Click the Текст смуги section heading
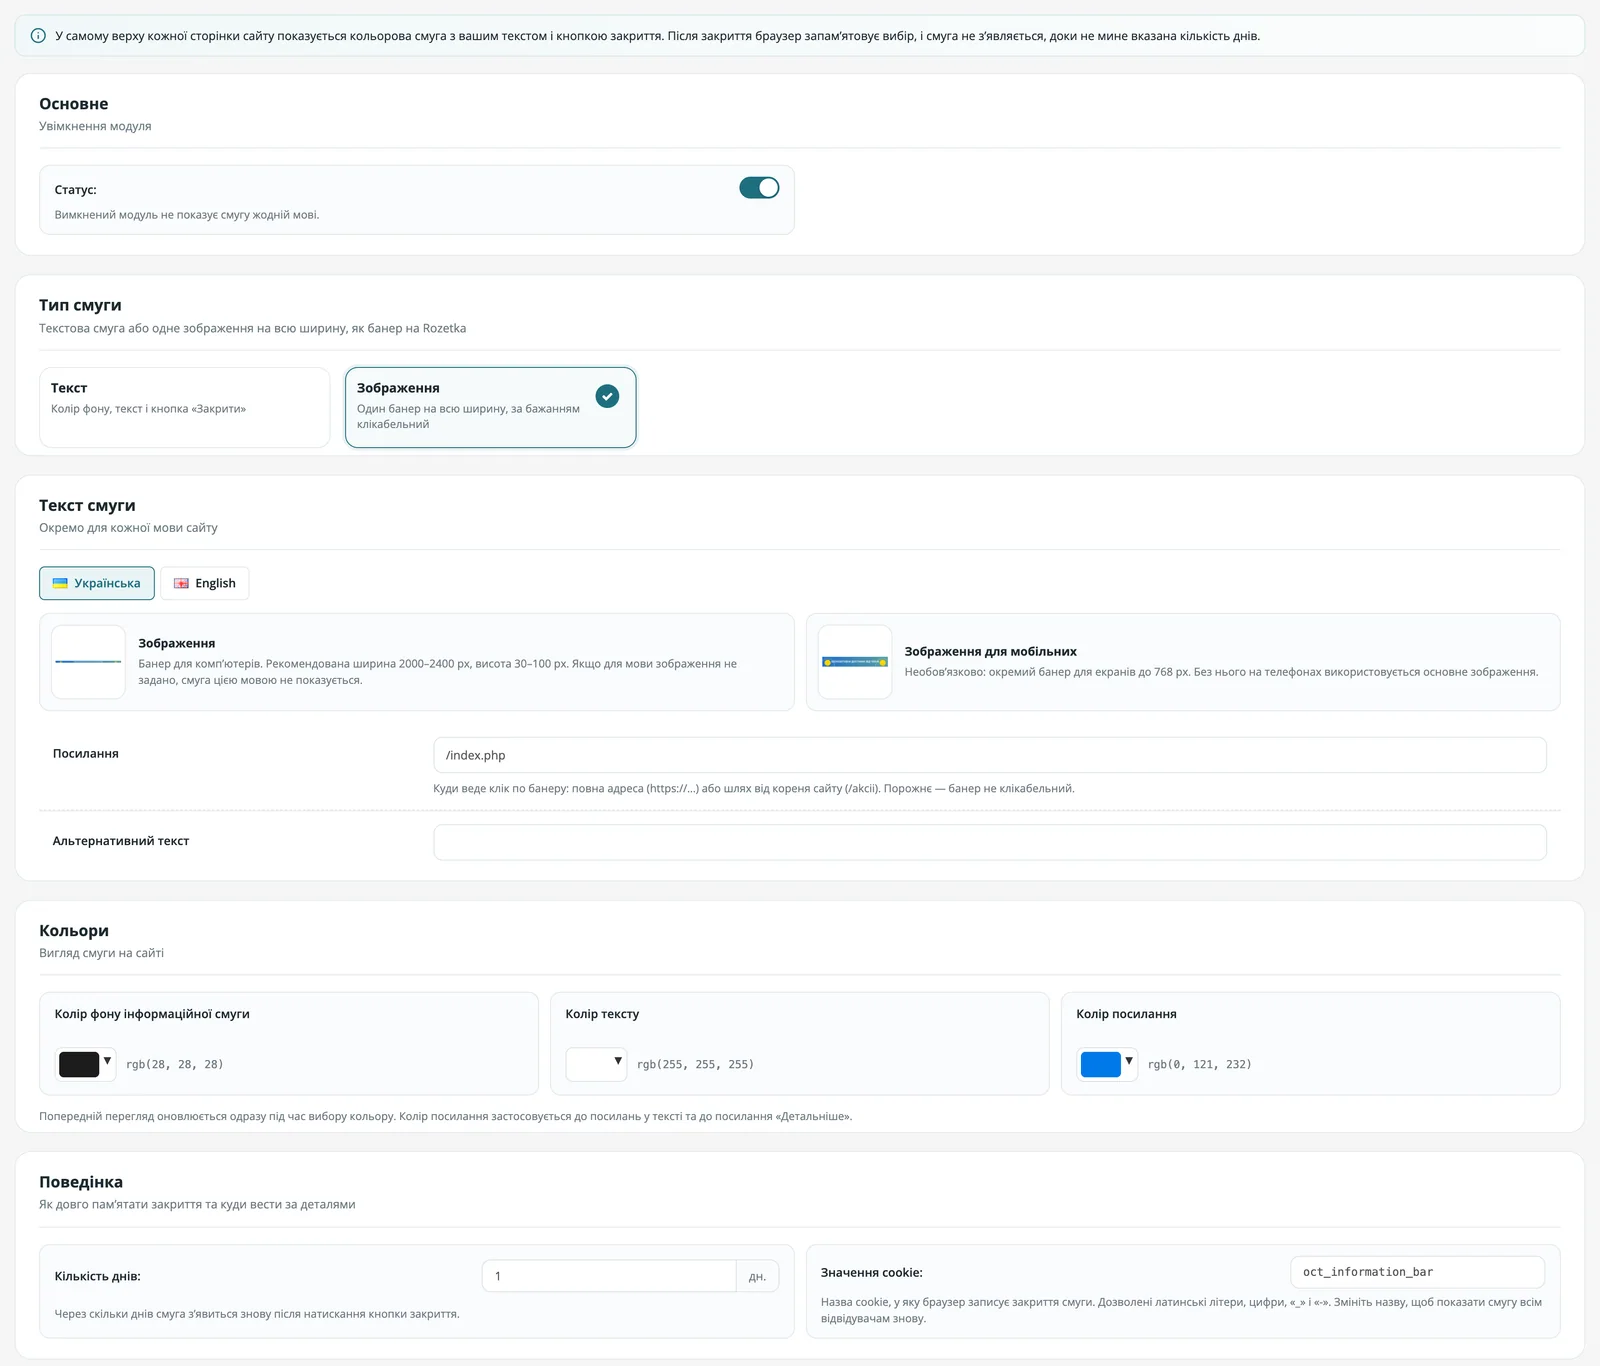This screenshot has width=1600, height=1366. coord(87,505)
